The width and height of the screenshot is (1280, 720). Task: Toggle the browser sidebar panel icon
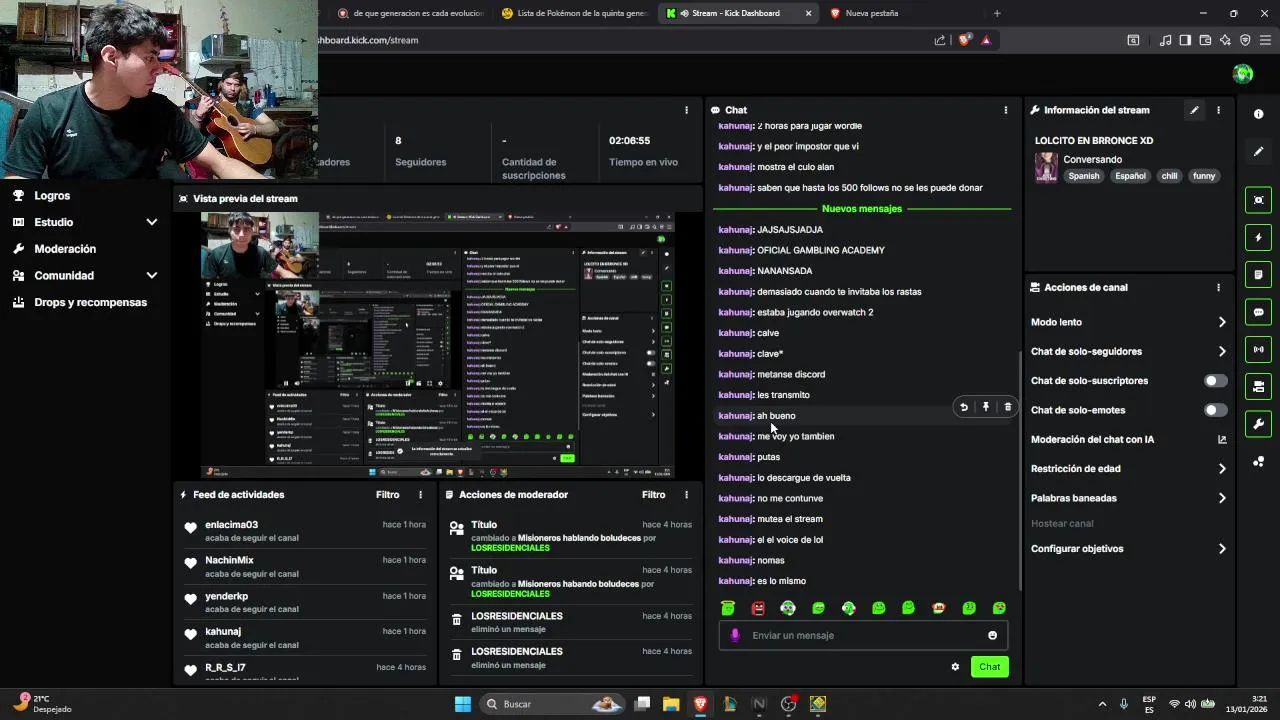tap(1185, 40)
